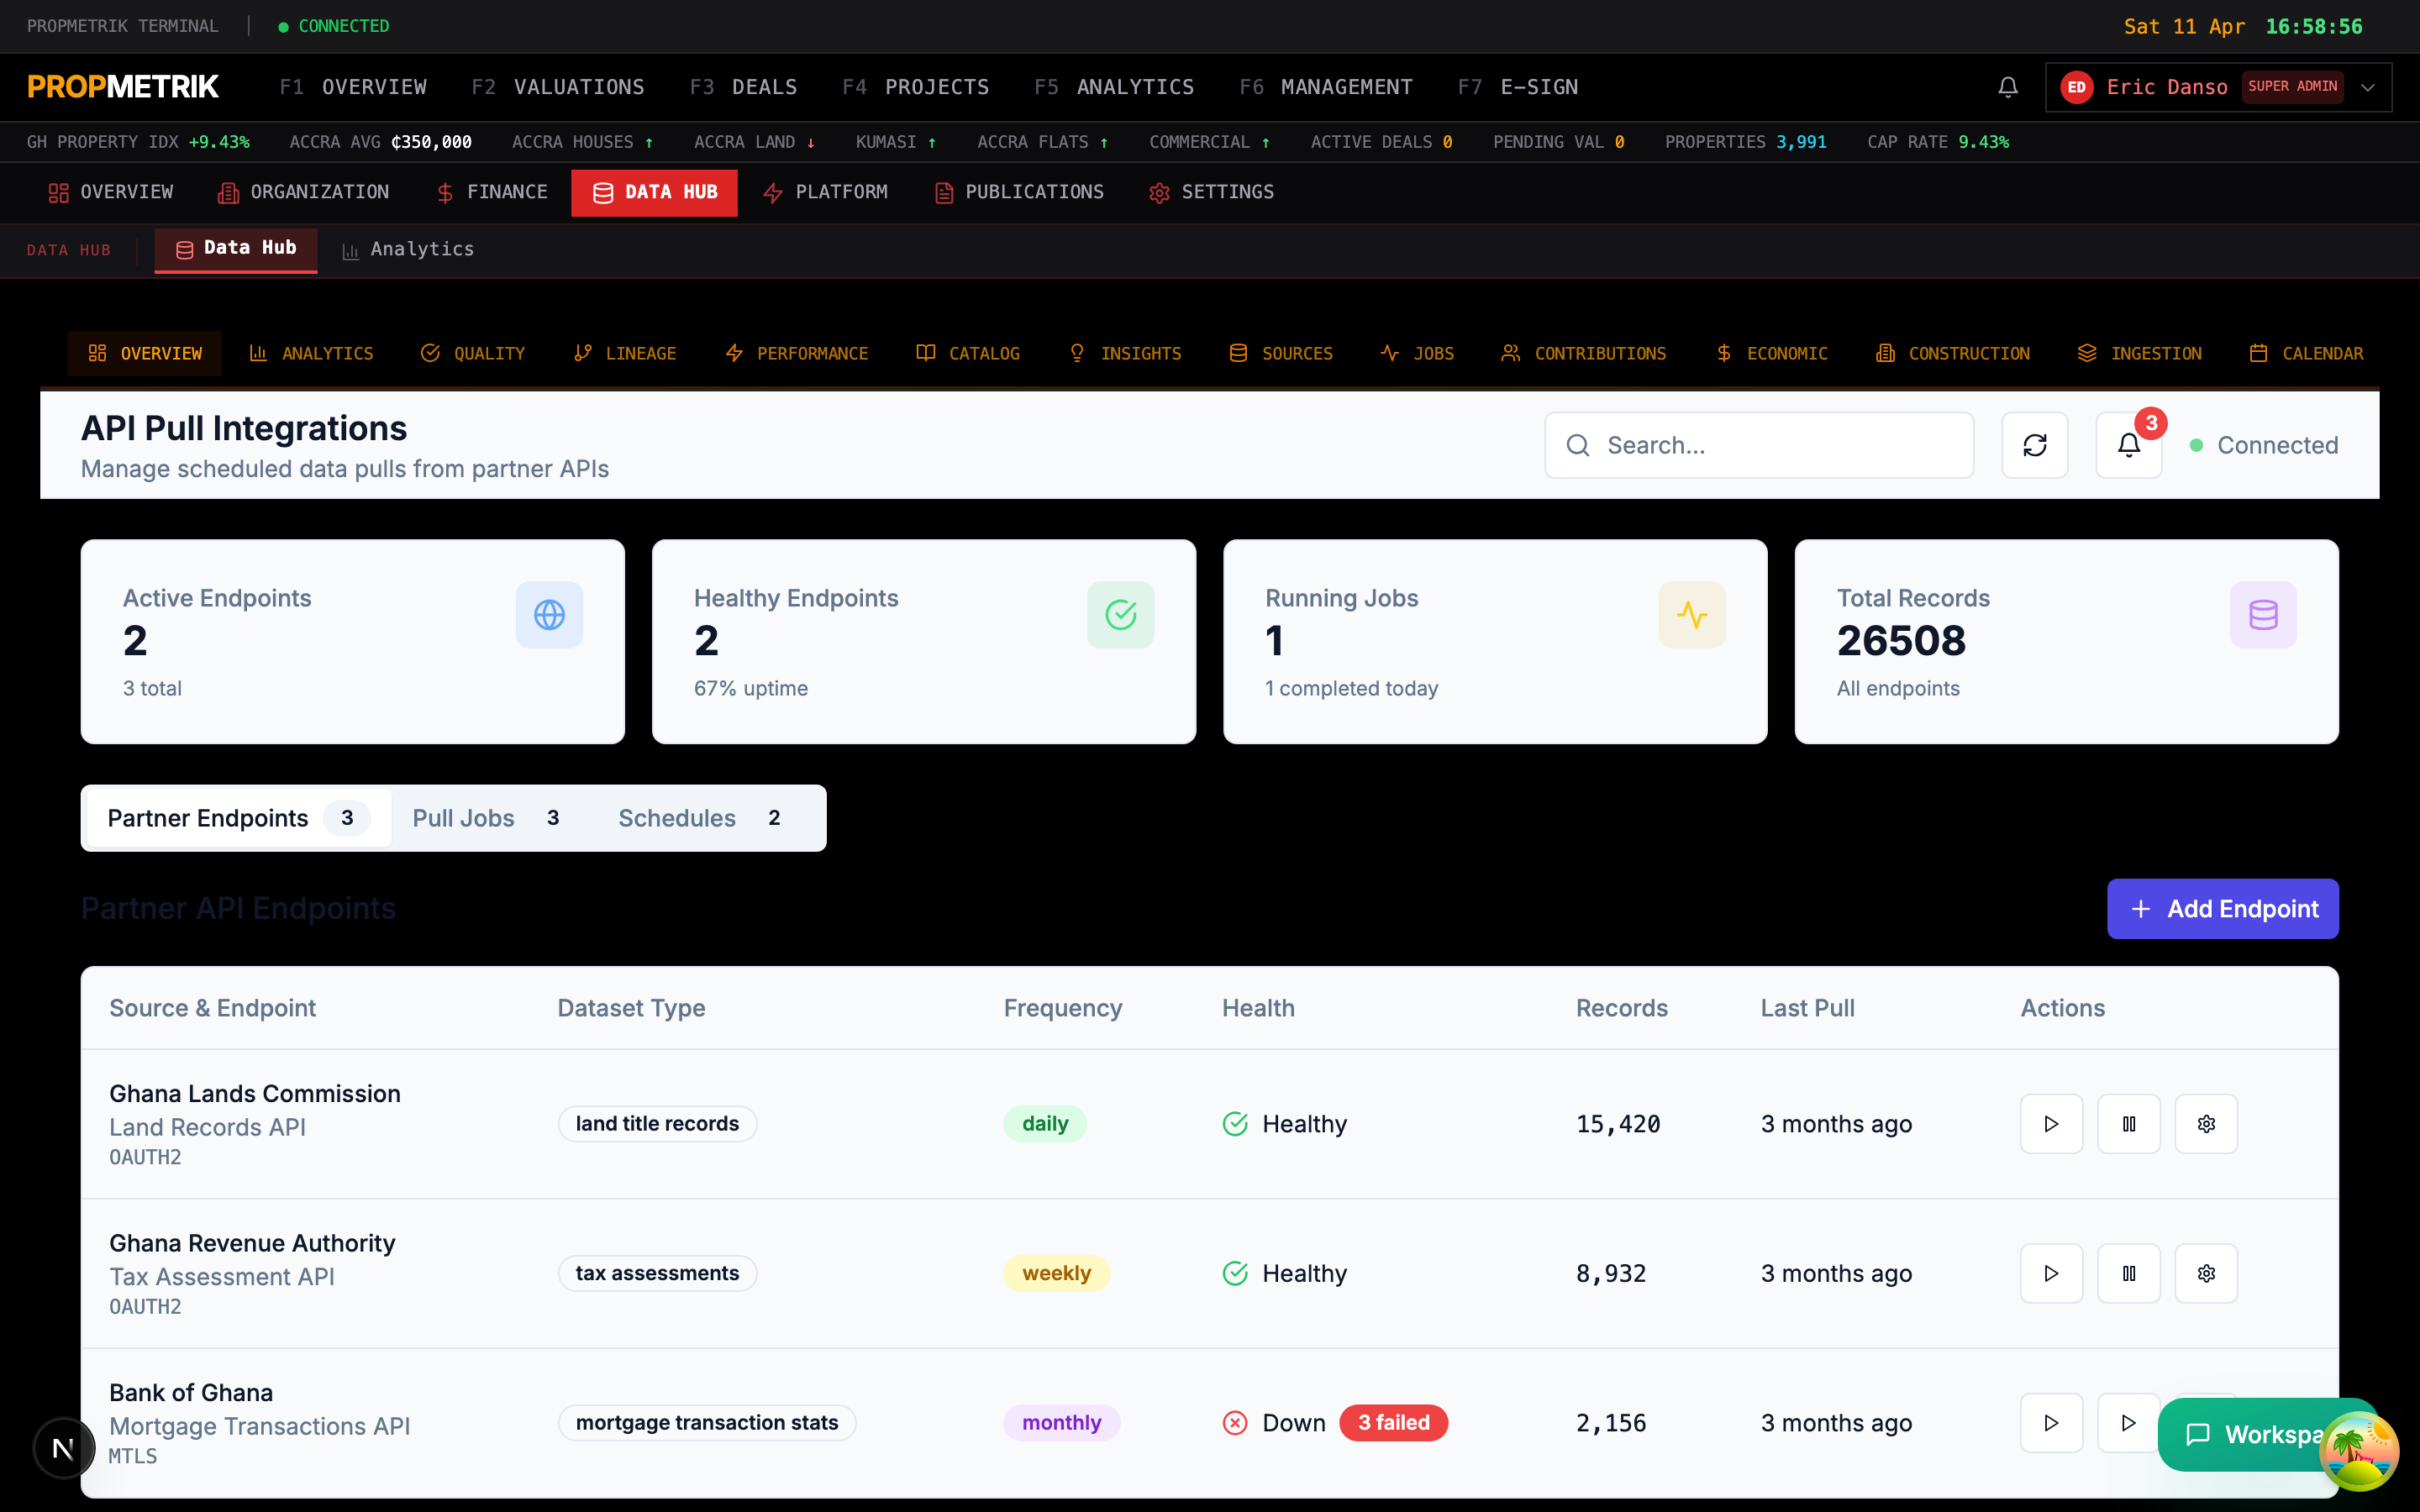
Task: Open the Jobs section
Action: coord(1417,353)
